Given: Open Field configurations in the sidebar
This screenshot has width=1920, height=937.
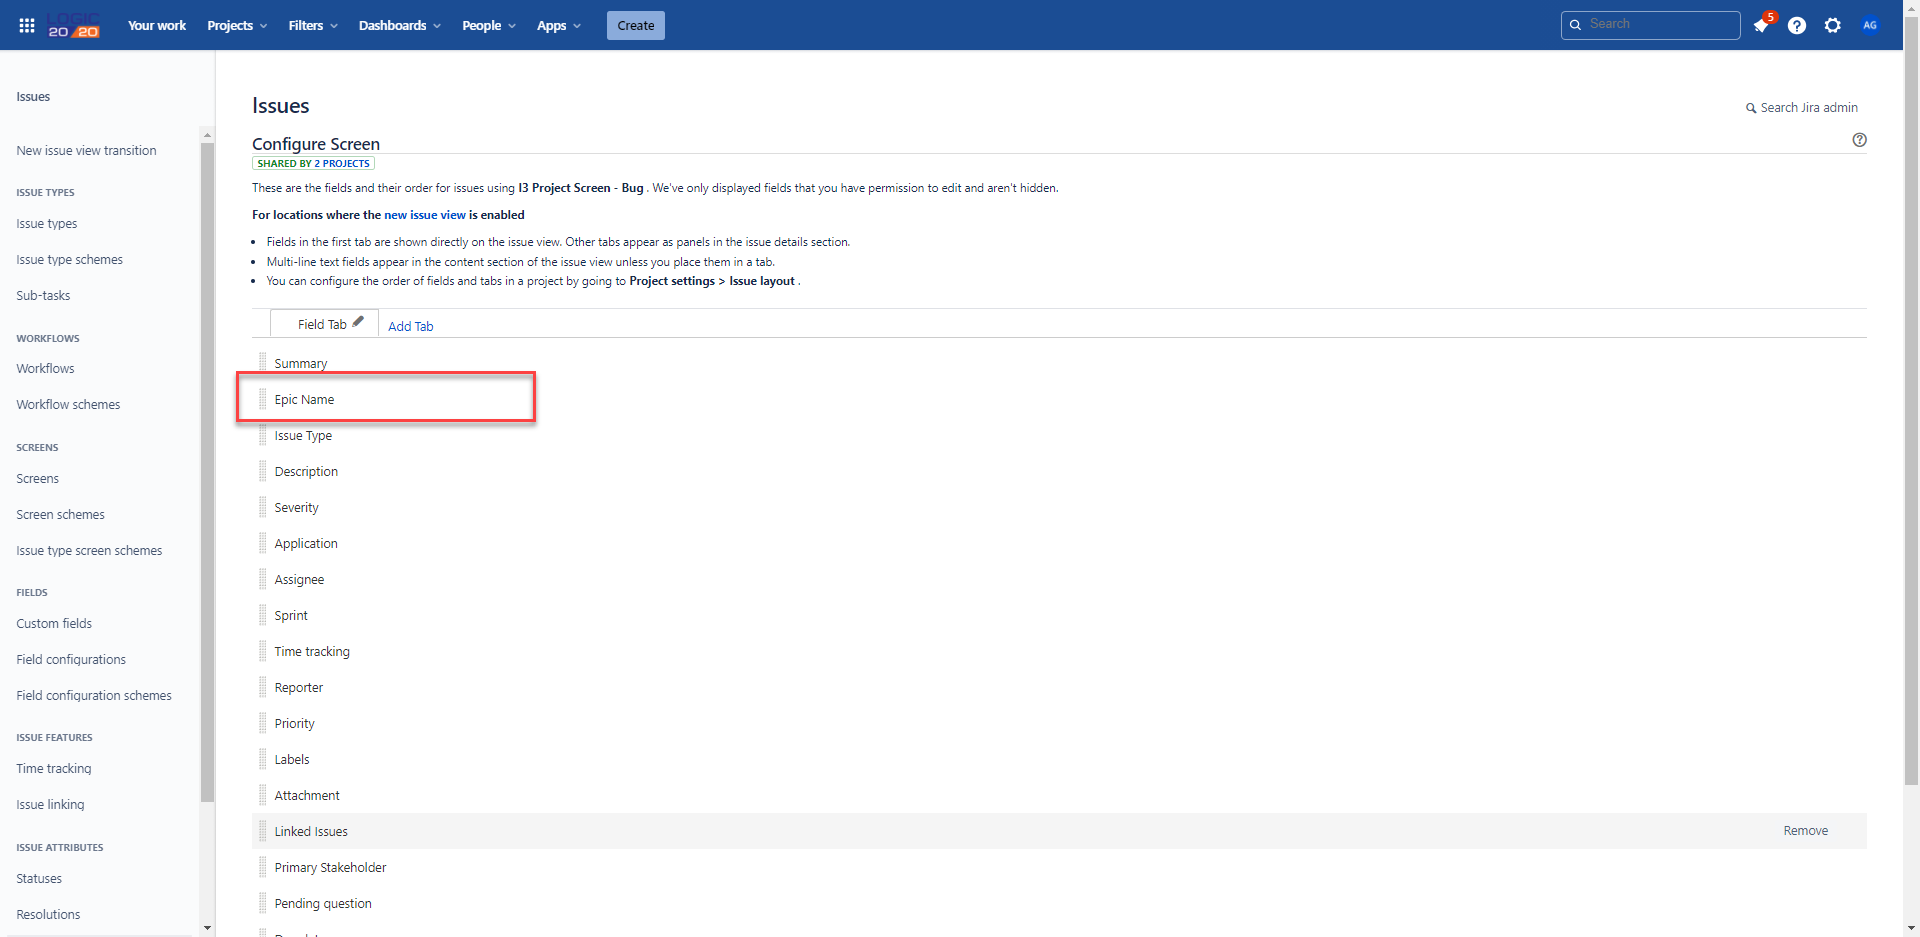Looking at the screenshot, I should [71, 659].
